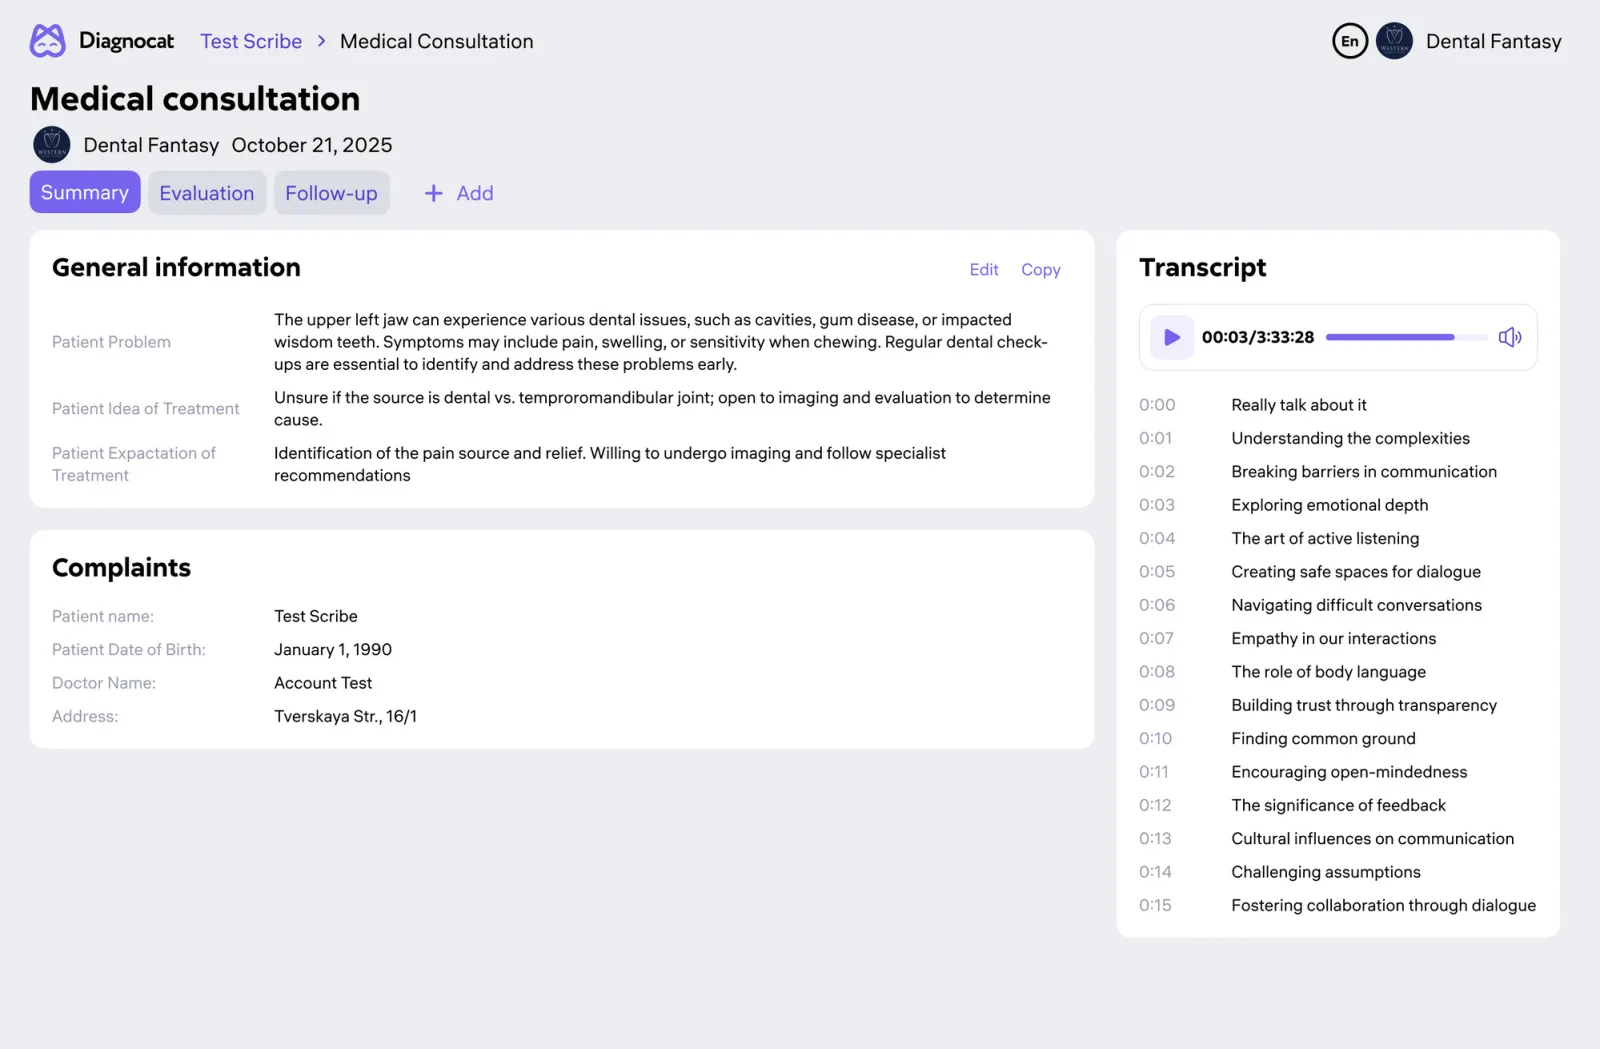Select 'Creating safe spaces for dialogue' line

coord(1356,571)
